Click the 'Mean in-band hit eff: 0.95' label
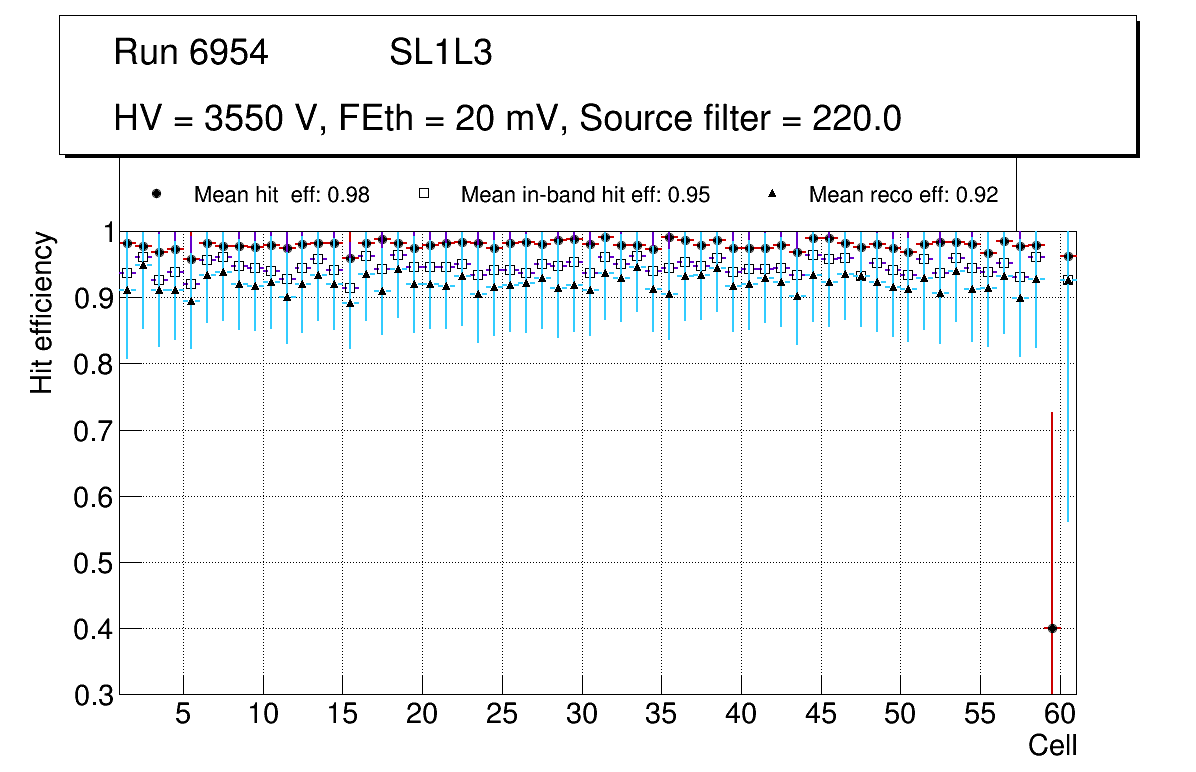Screen dimensions: 1196x772 tap(585, 195)
